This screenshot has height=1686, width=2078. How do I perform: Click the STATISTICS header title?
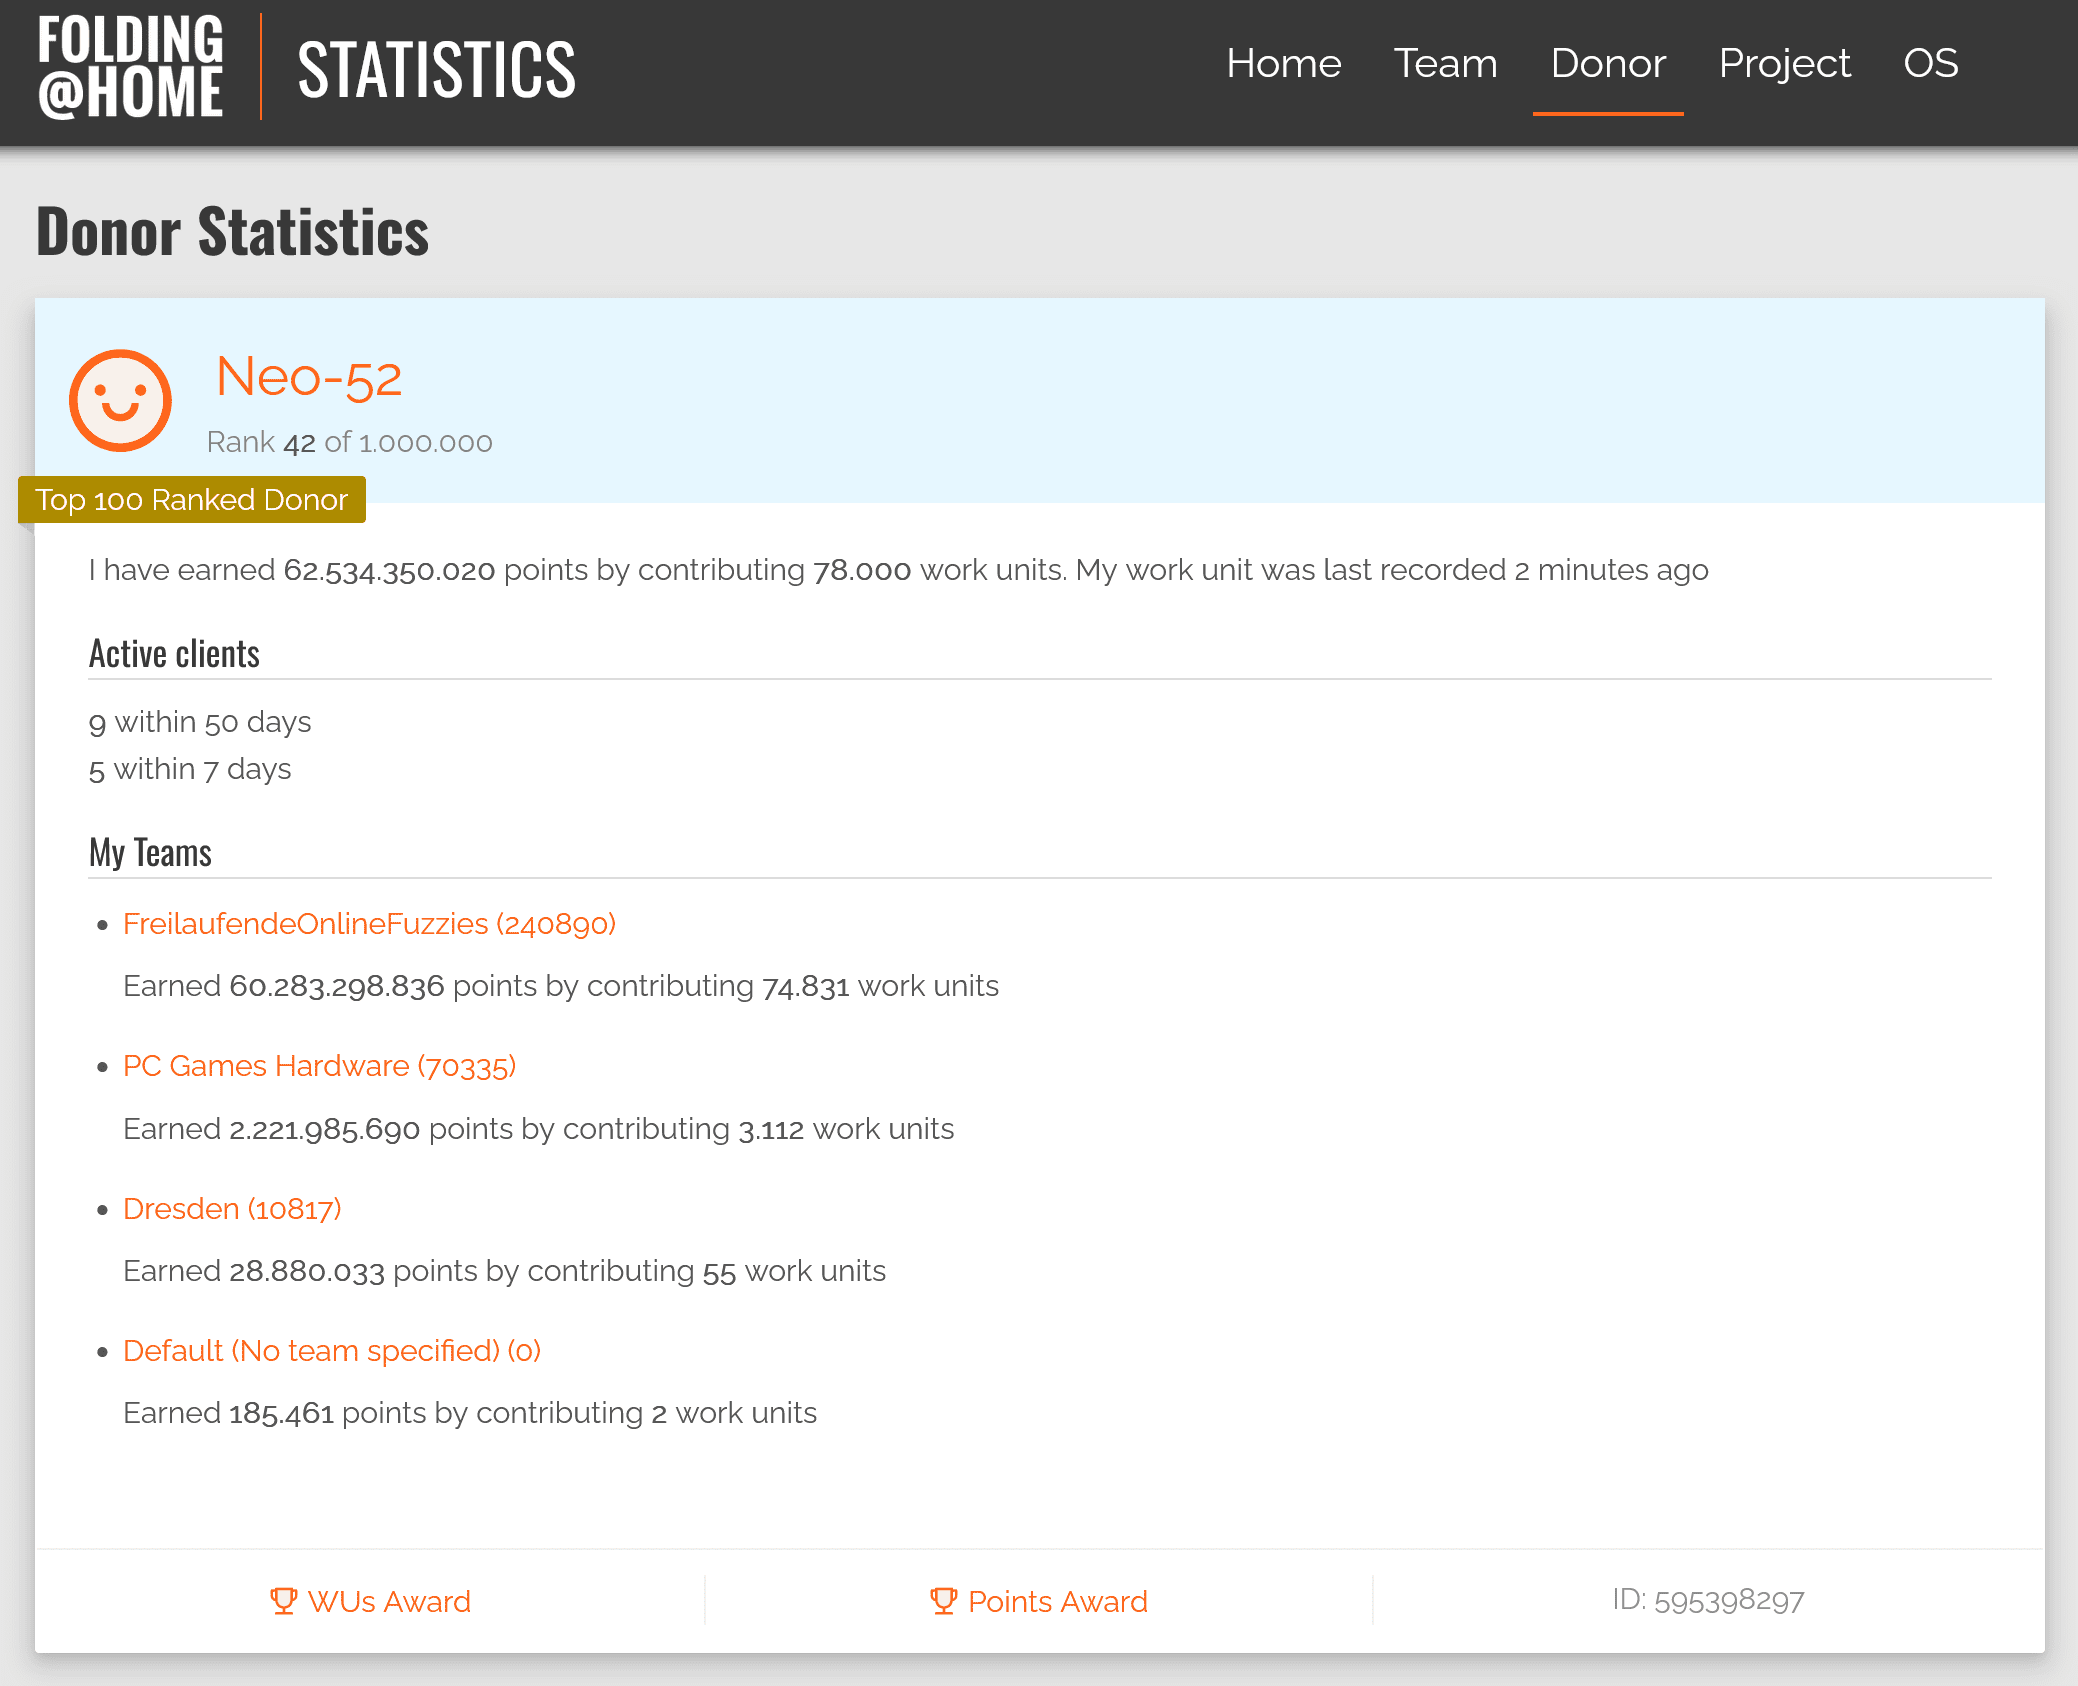tap(436, 69)
